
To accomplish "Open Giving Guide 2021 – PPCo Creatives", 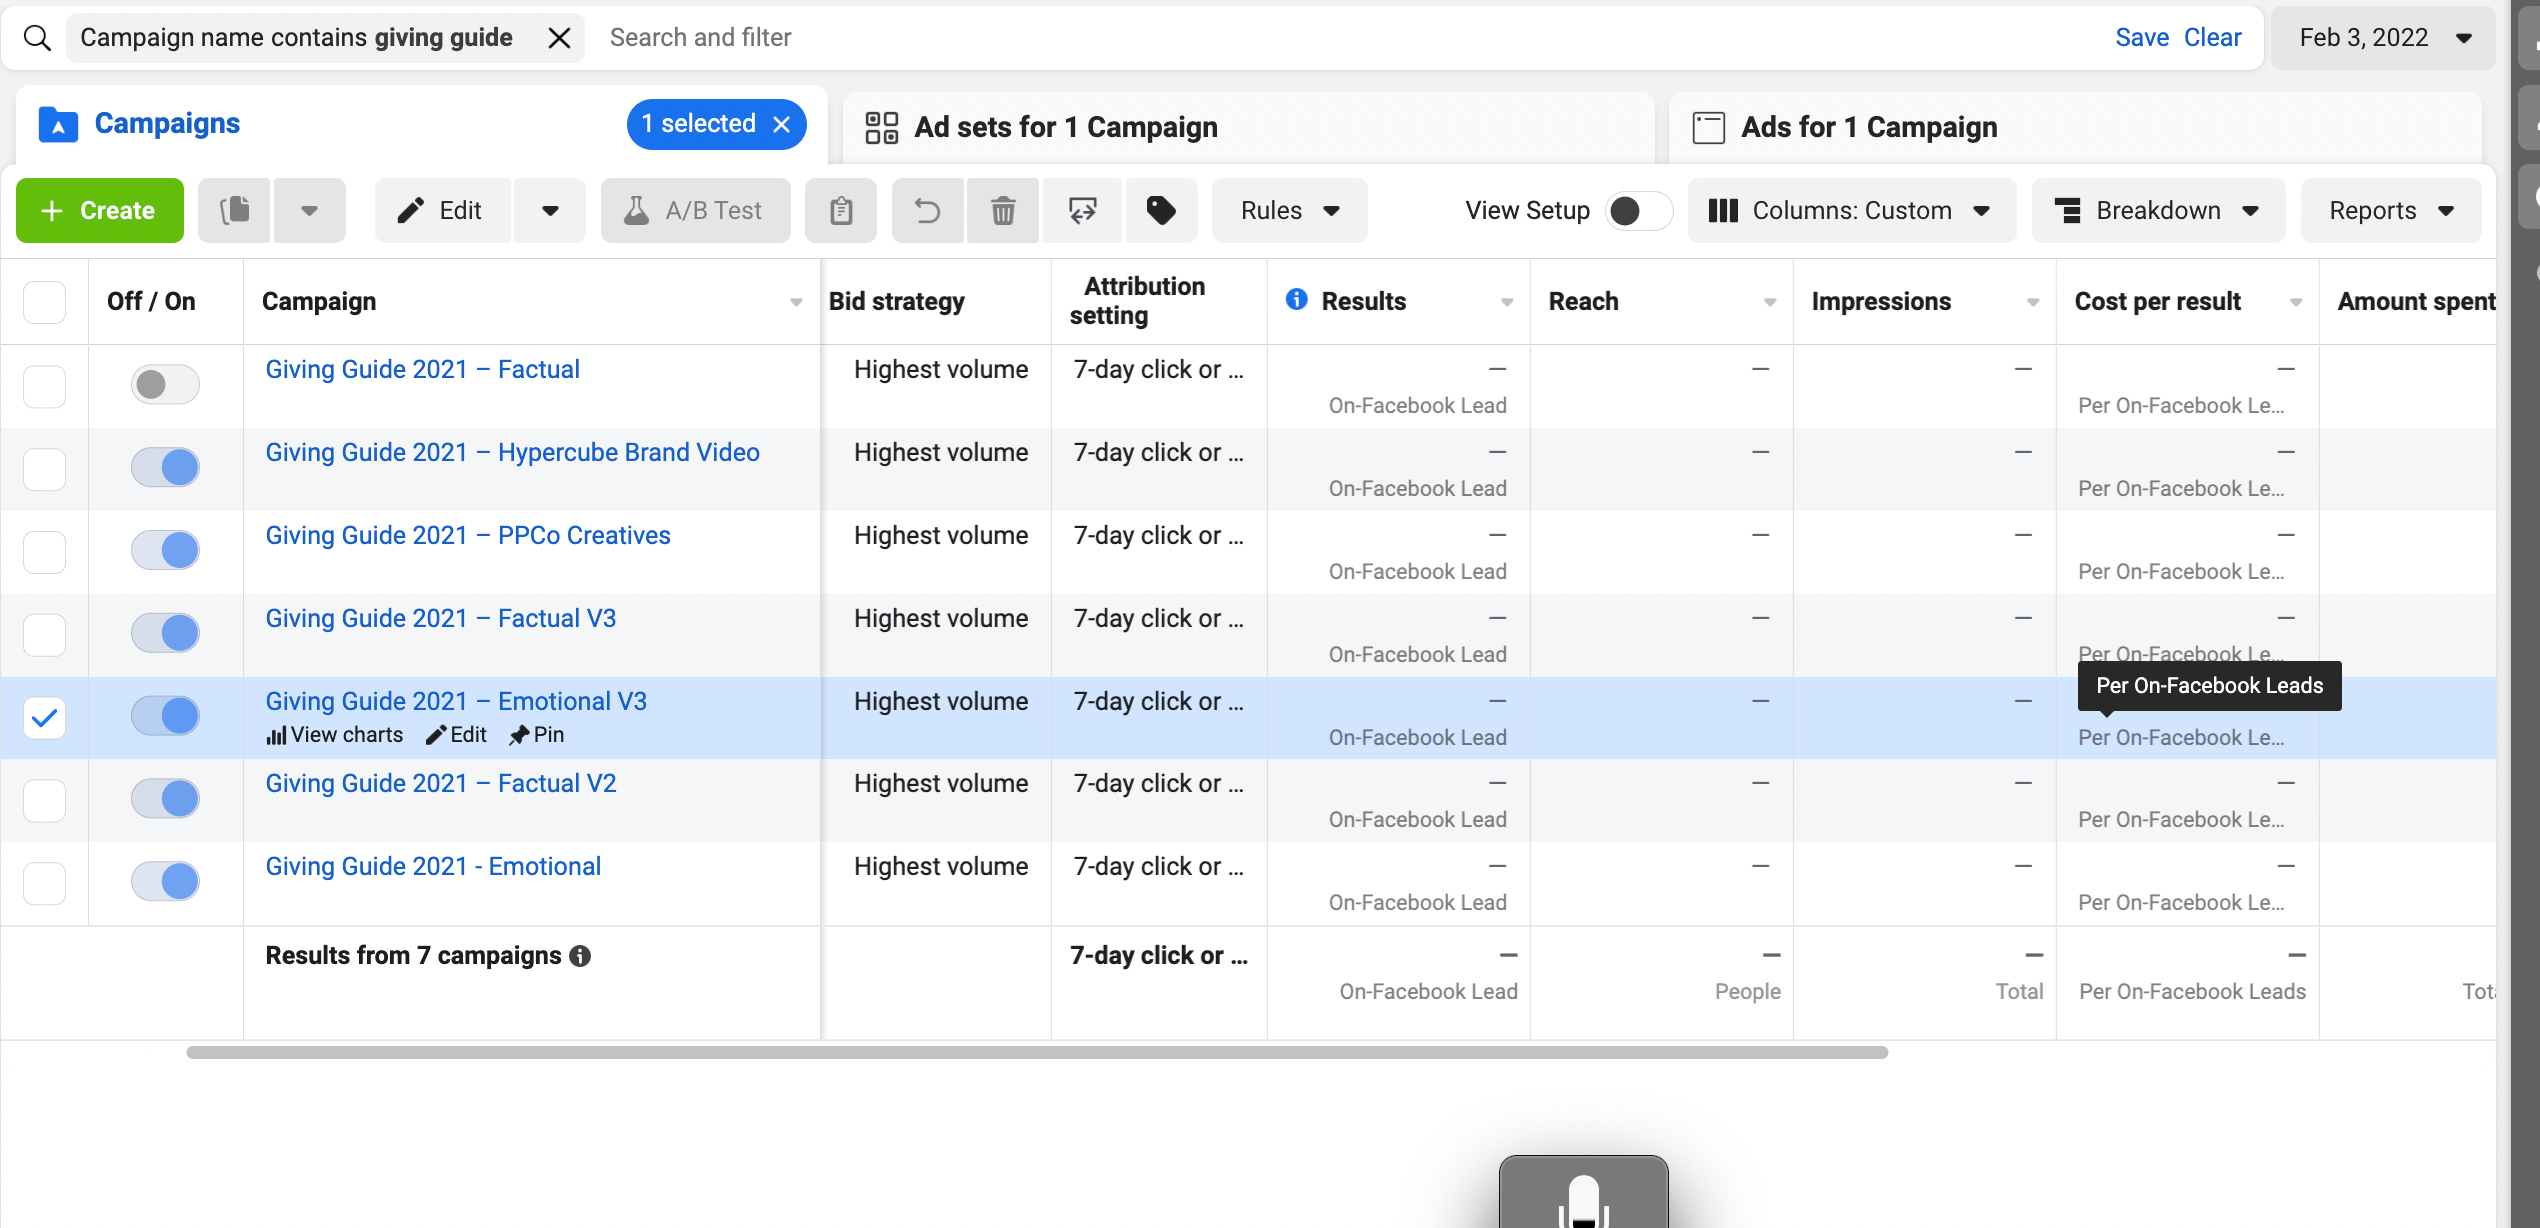I will pos(468,536).
